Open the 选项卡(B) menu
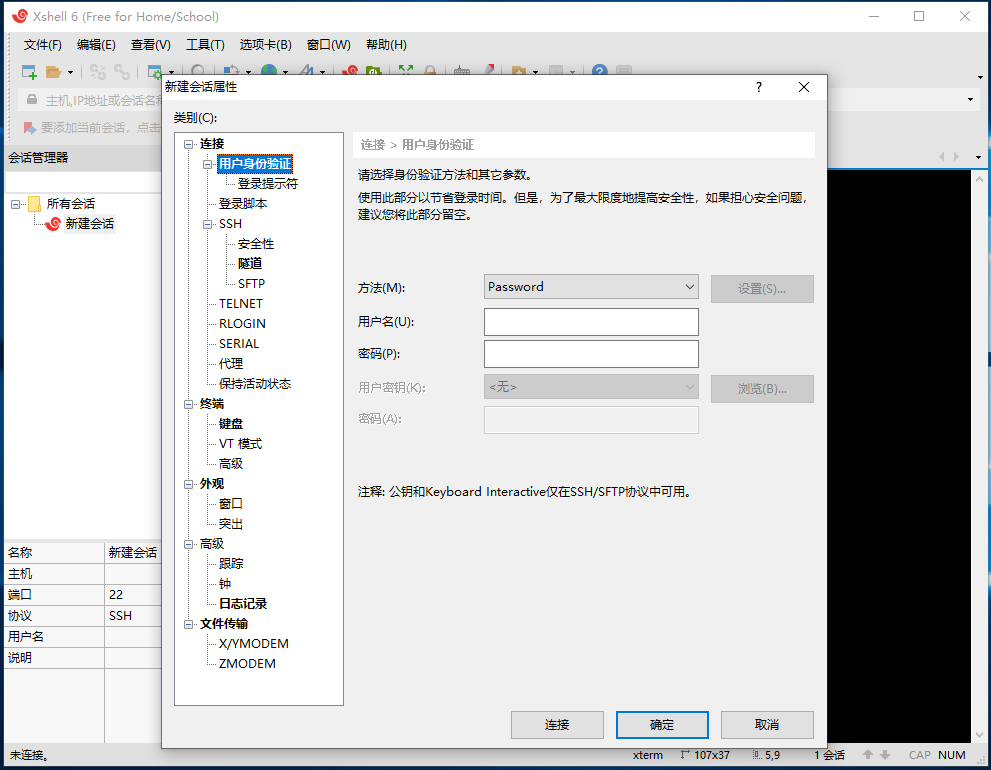 pos(265,45)
